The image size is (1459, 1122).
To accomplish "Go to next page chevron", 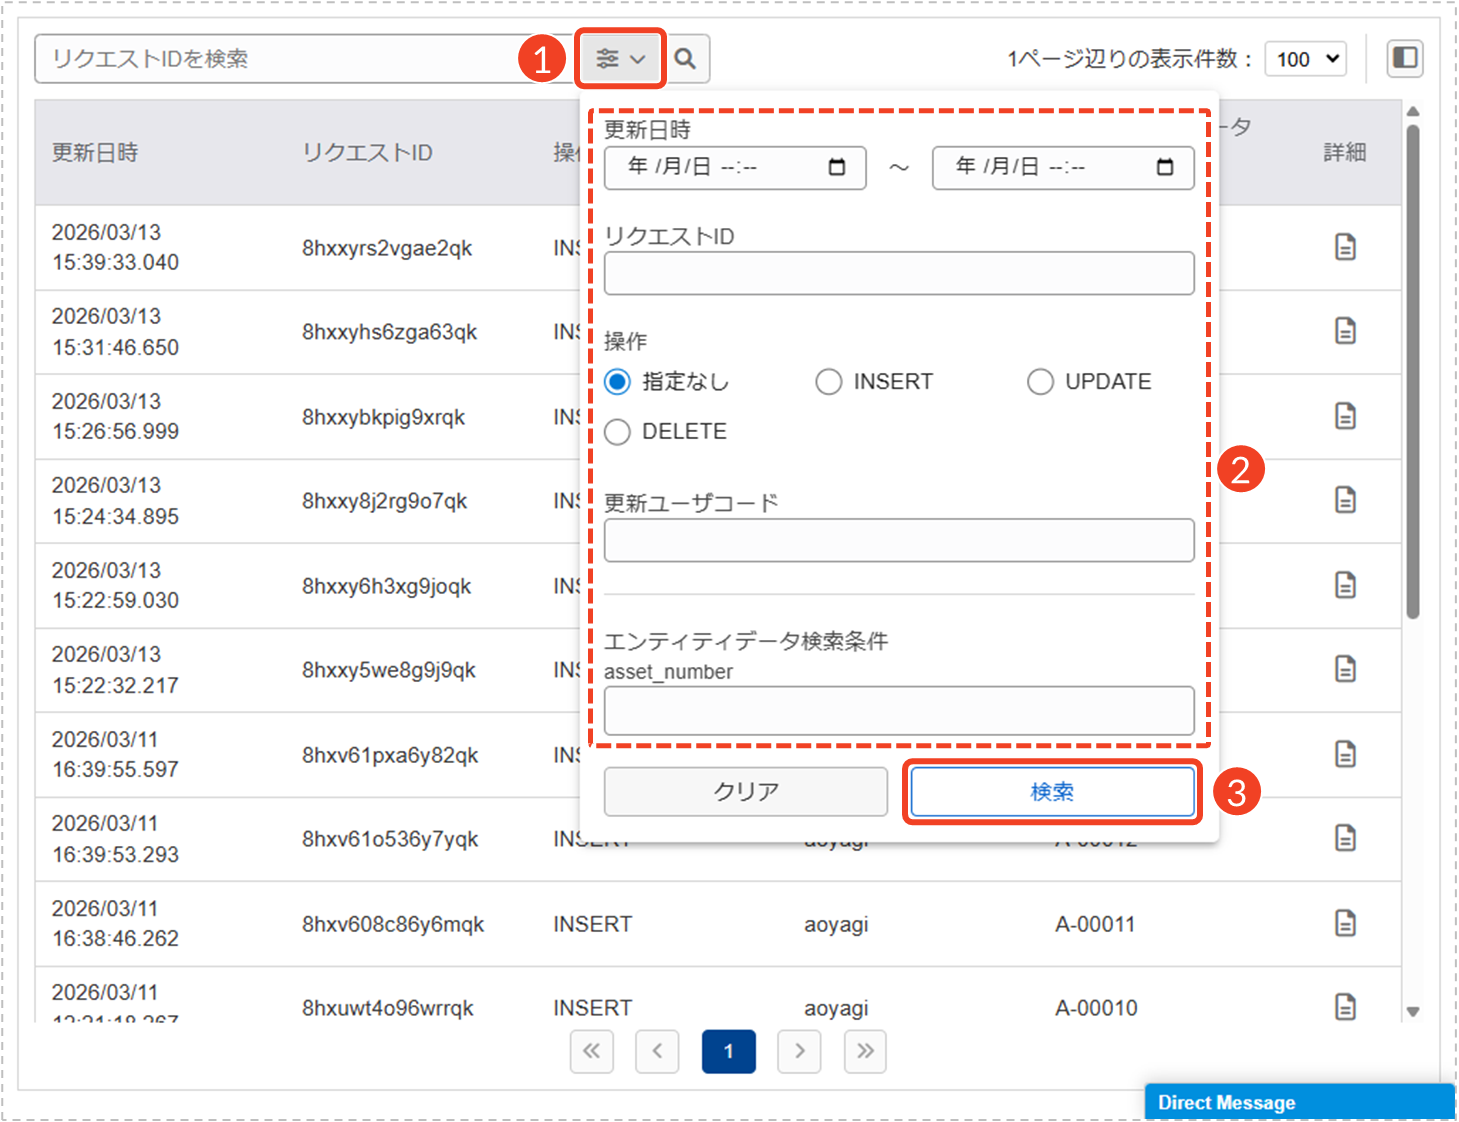I will pyautogui.click(x=799, y=1051).
